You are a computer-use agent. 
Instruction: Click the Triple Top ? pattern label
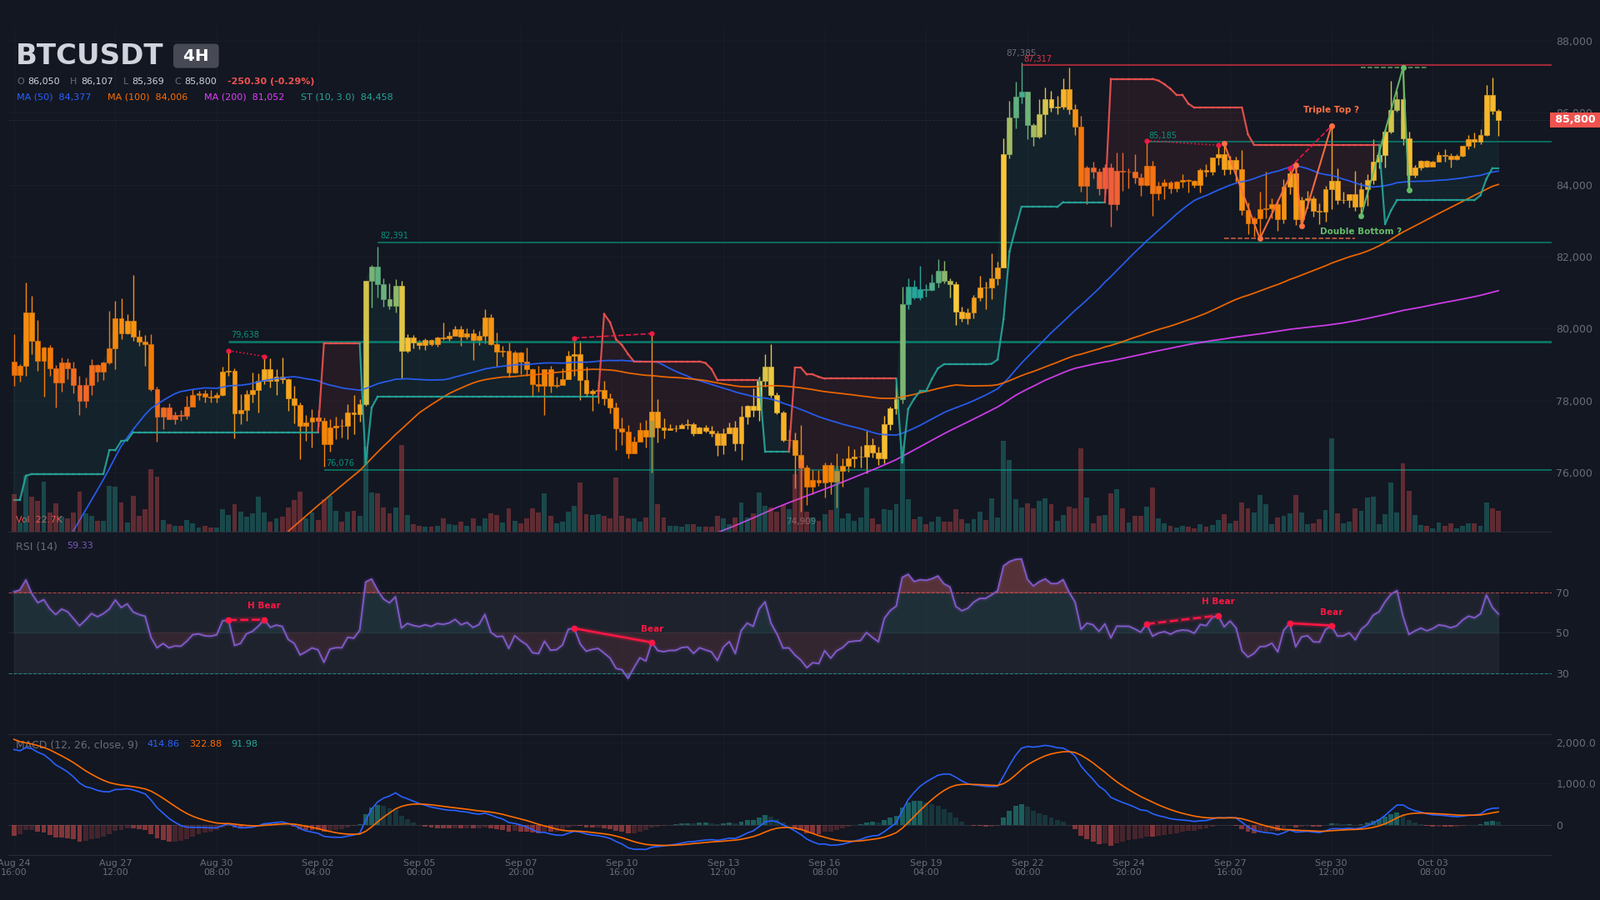[1331, 109]
